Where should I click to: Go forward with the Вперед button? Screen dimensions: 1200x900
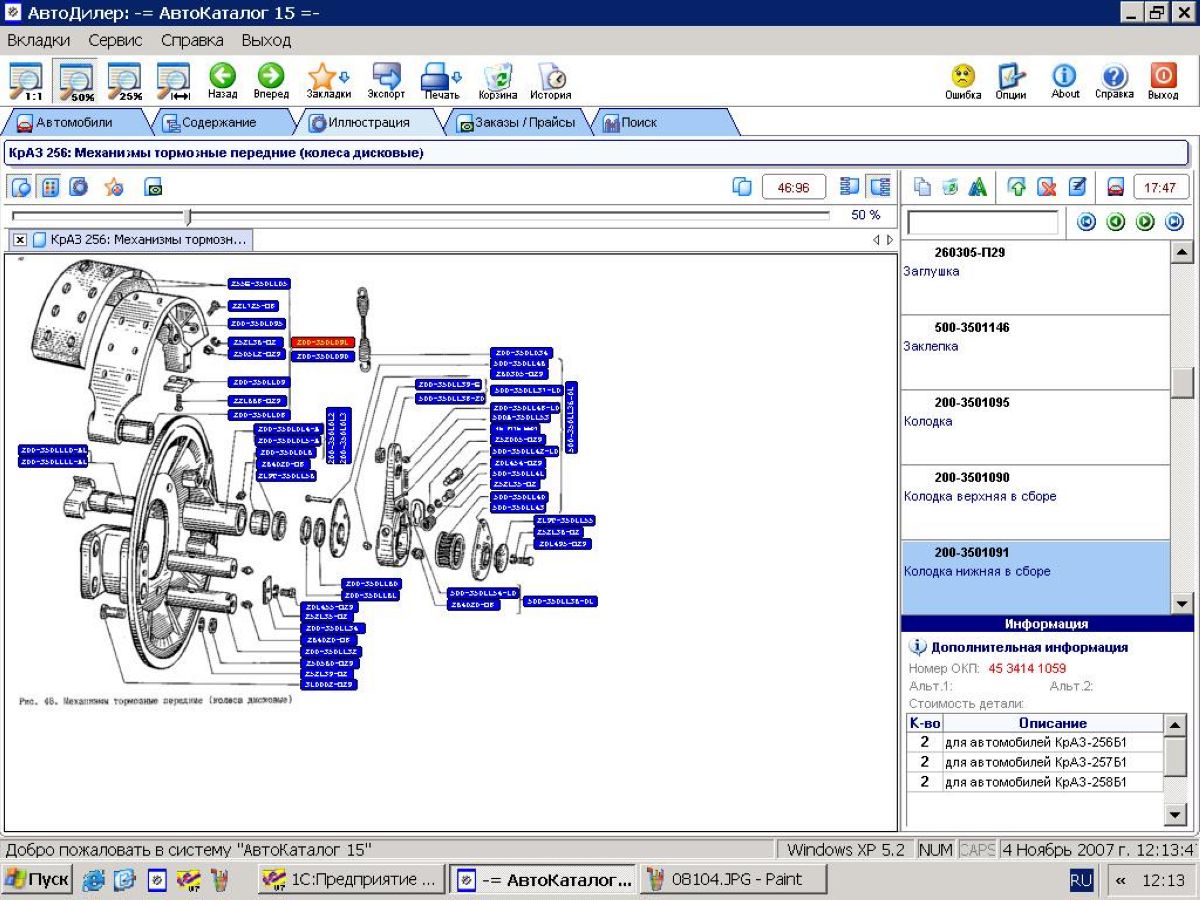(270, 81)
